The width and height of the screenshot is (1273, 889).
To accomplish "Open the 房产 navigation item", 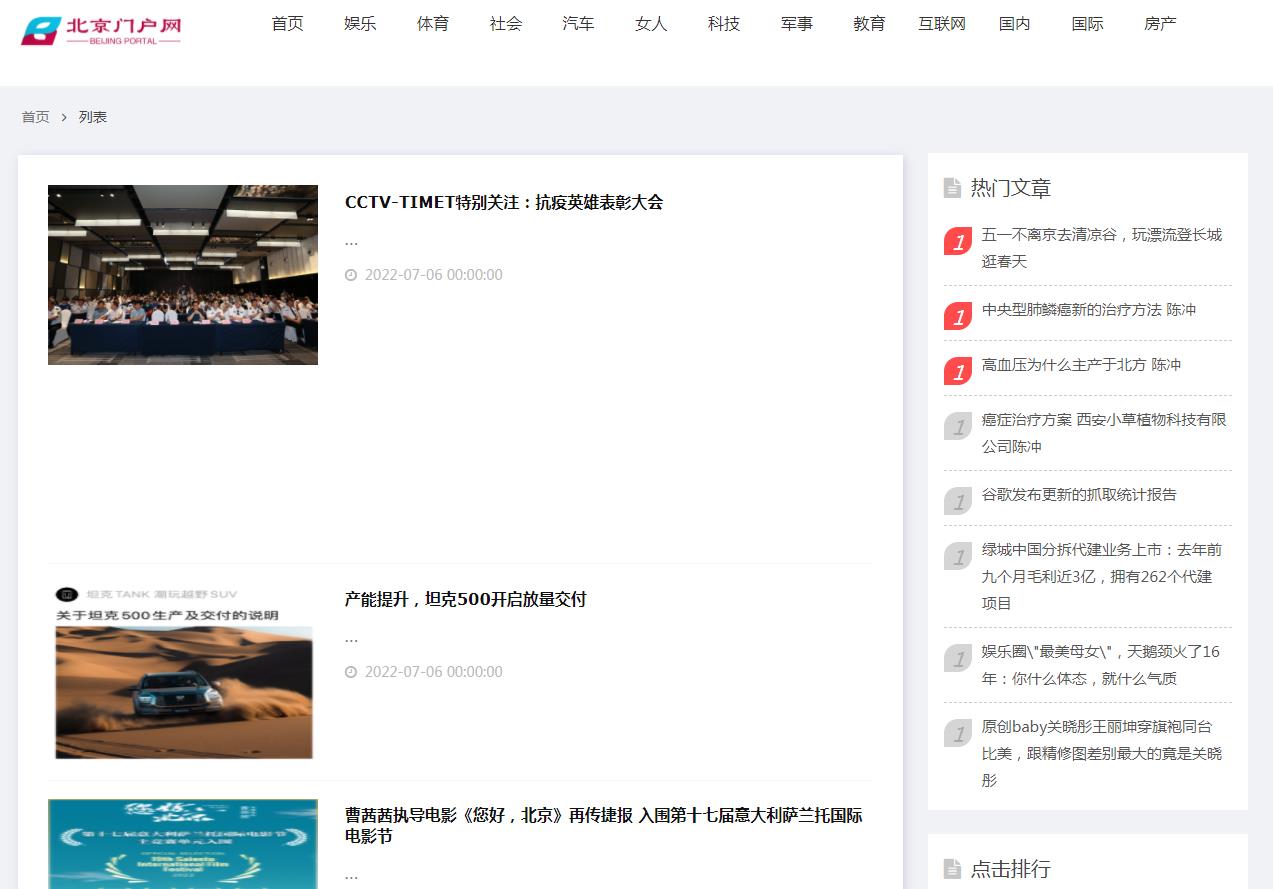I will click(x=1161, y=23).
